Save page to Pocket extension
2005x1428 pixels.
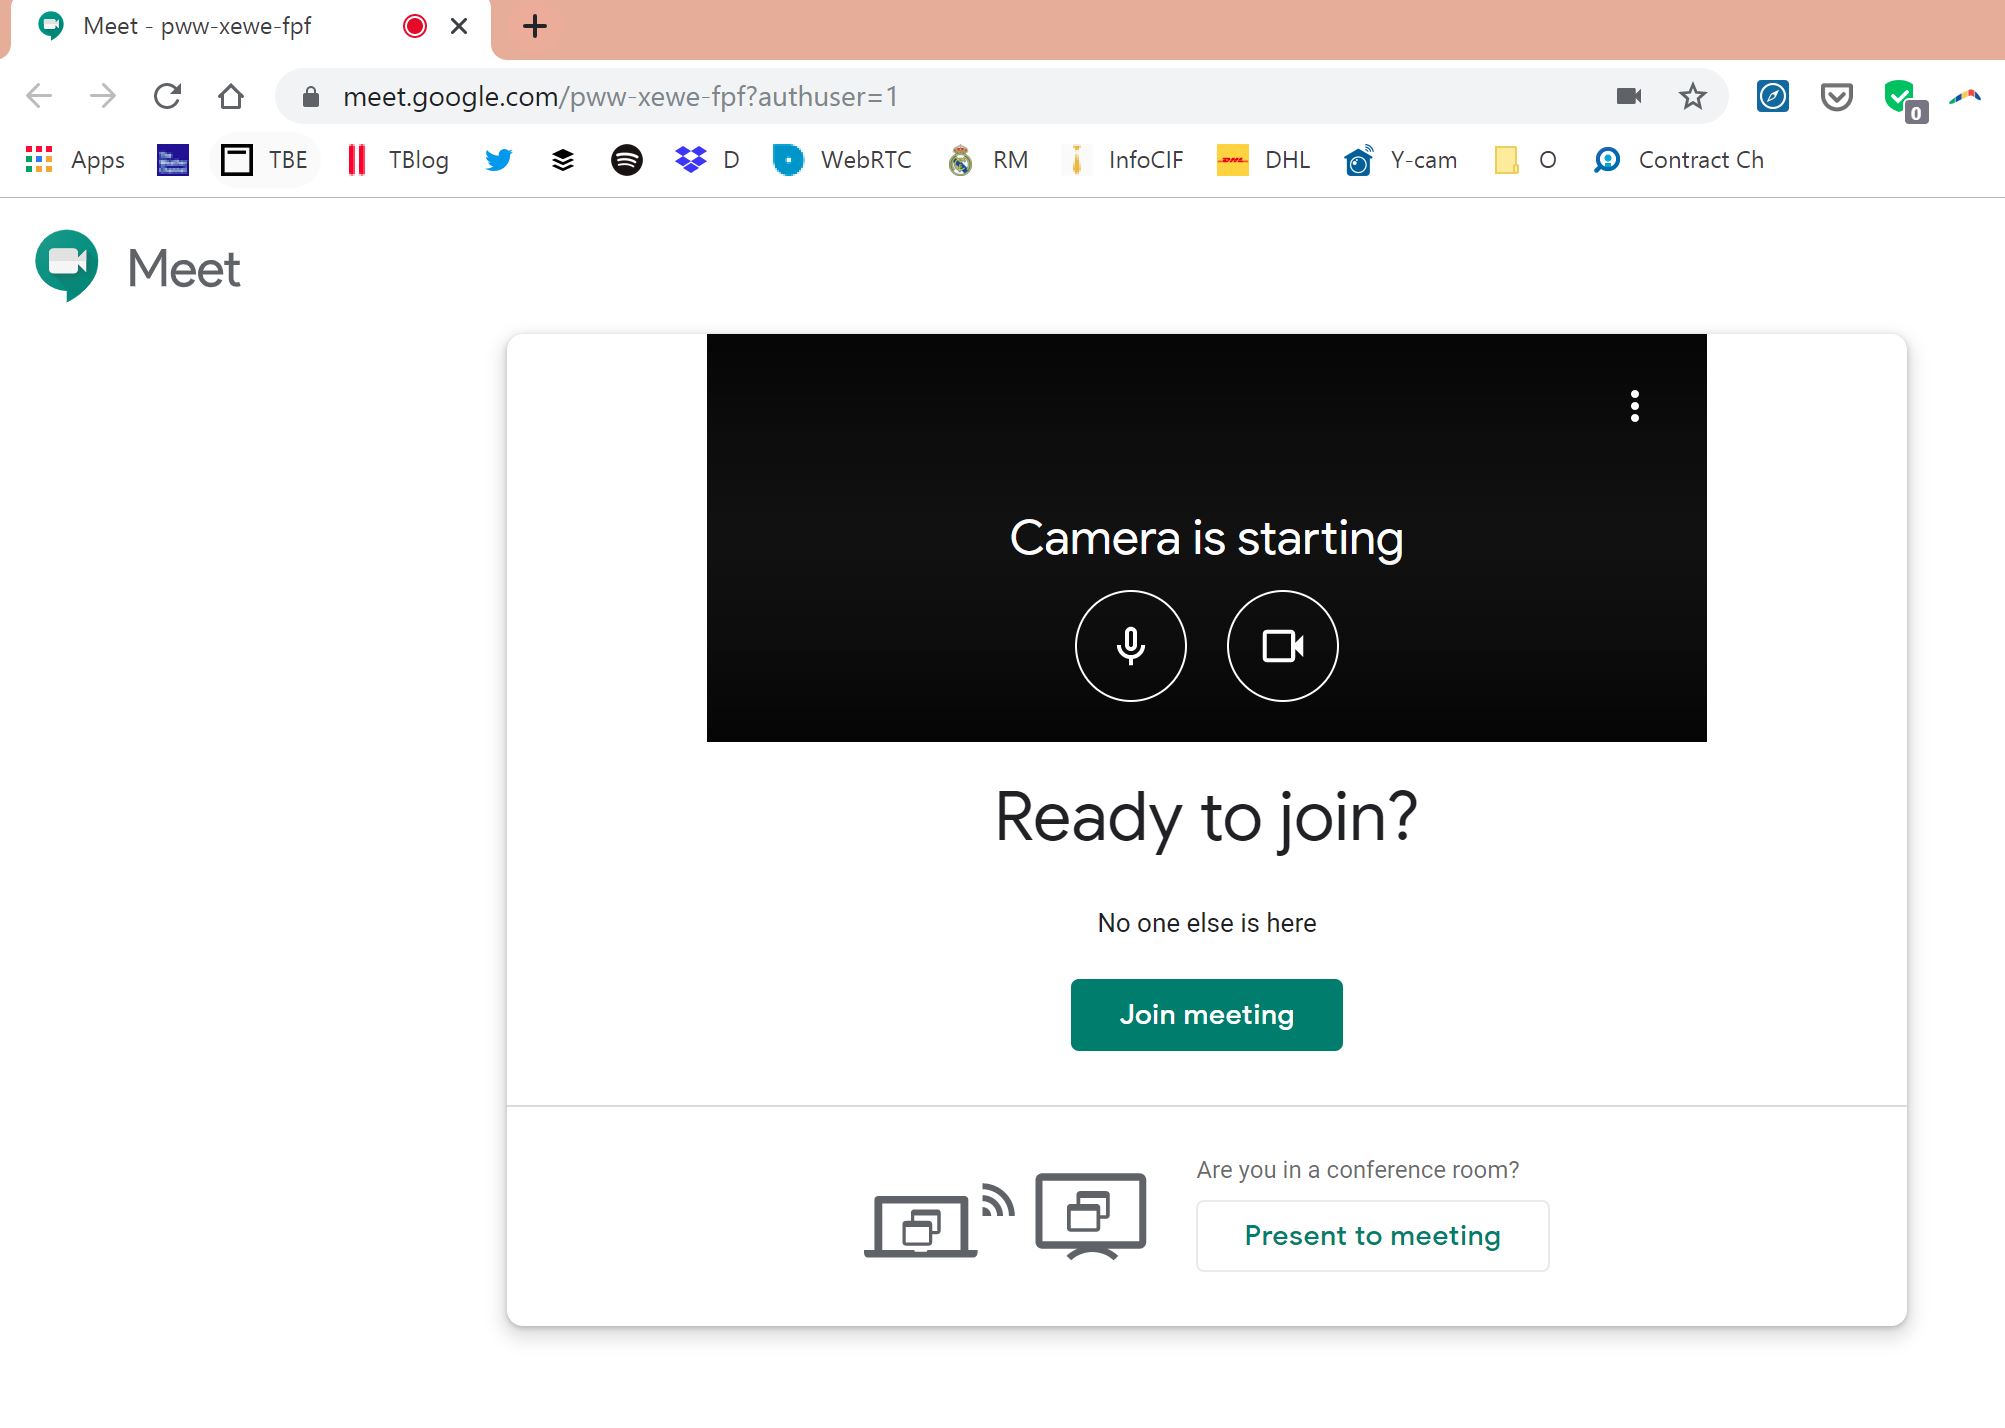coord(1836,96)
